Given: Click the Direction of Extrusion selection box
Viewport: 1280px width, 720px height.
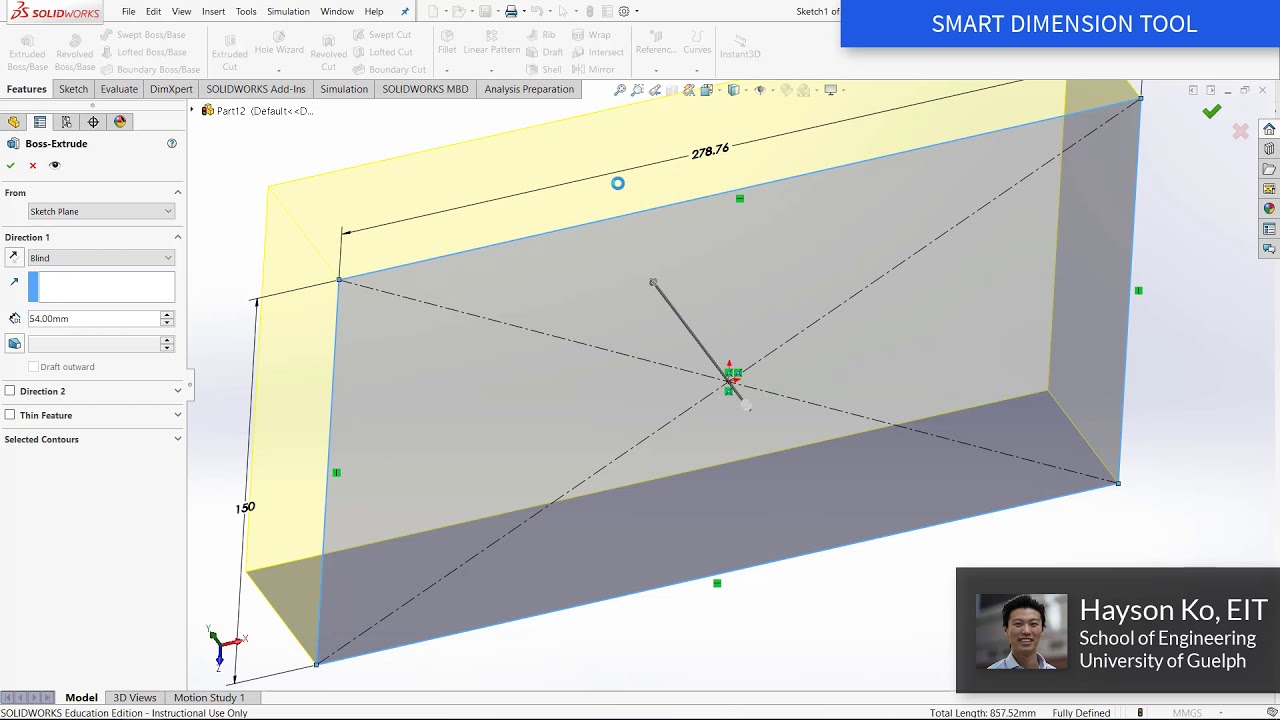Looking at the screenshot, I should coord(101,287).
